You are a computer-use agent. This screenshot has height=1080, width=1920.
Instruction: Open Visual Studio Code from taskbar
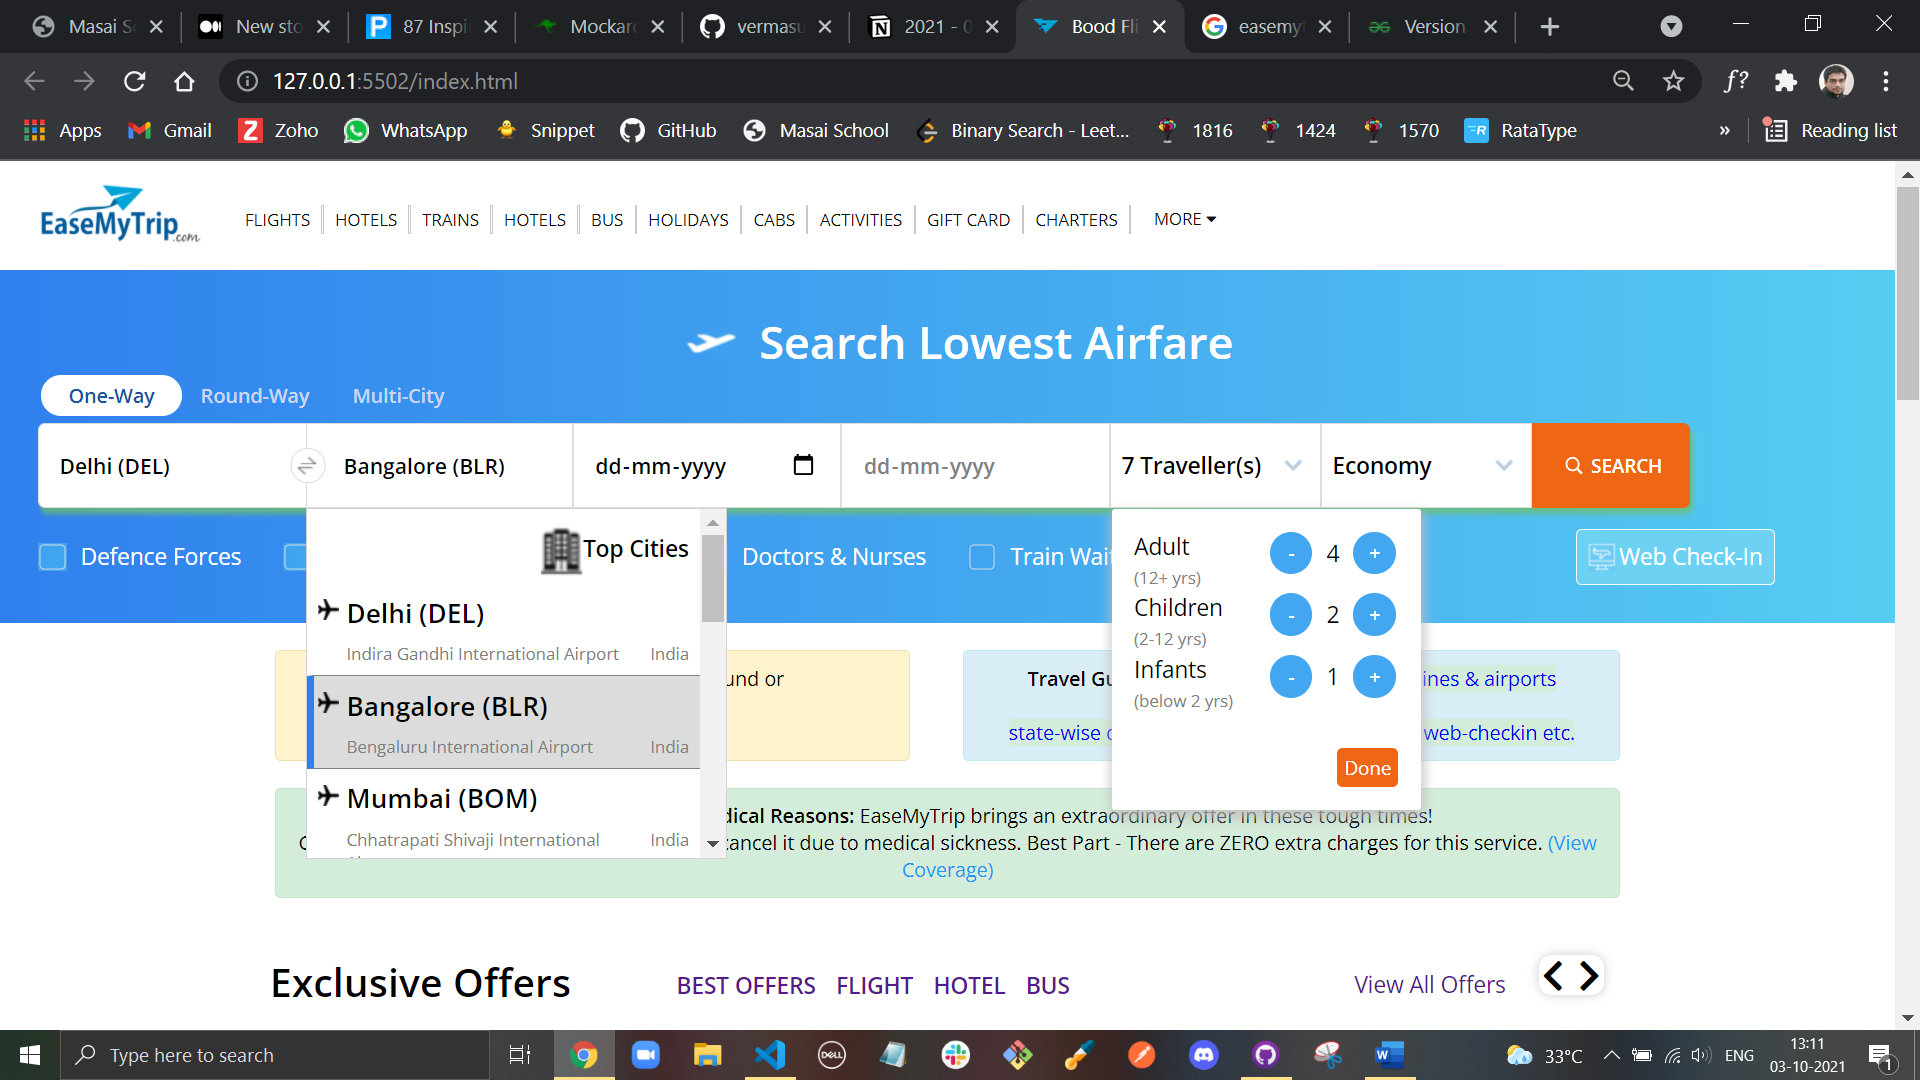tap(770, 1055)
